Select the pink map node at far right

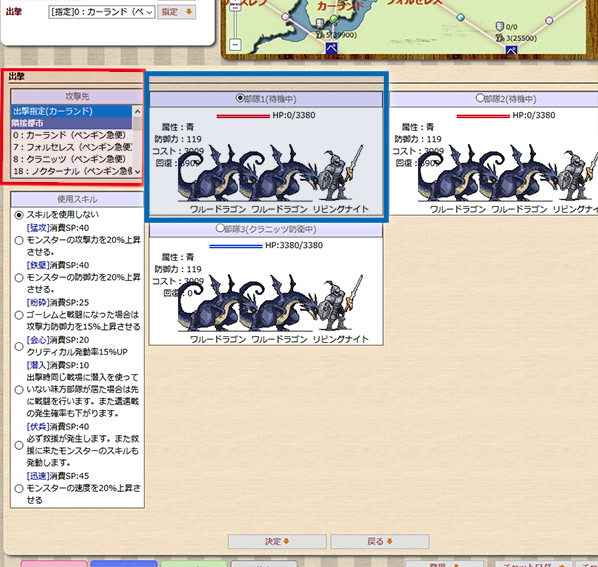pos(549,20)
